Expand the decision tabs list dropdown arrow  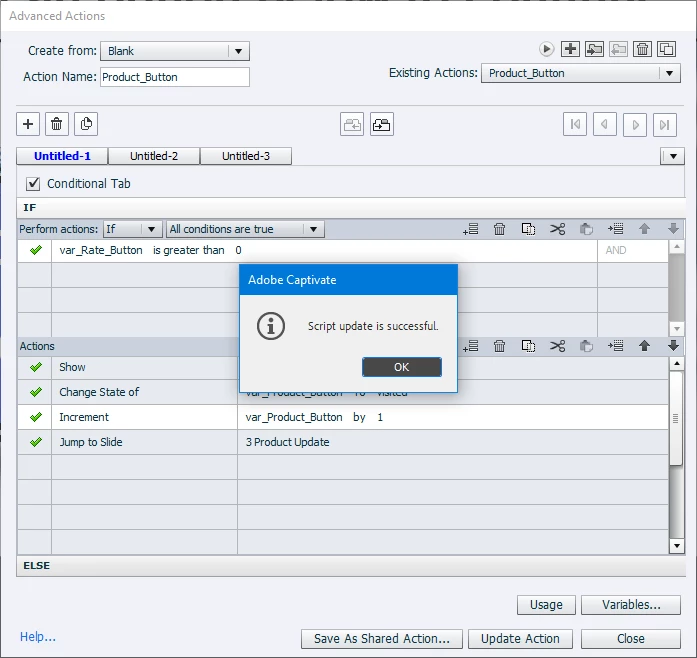(672, 156)
